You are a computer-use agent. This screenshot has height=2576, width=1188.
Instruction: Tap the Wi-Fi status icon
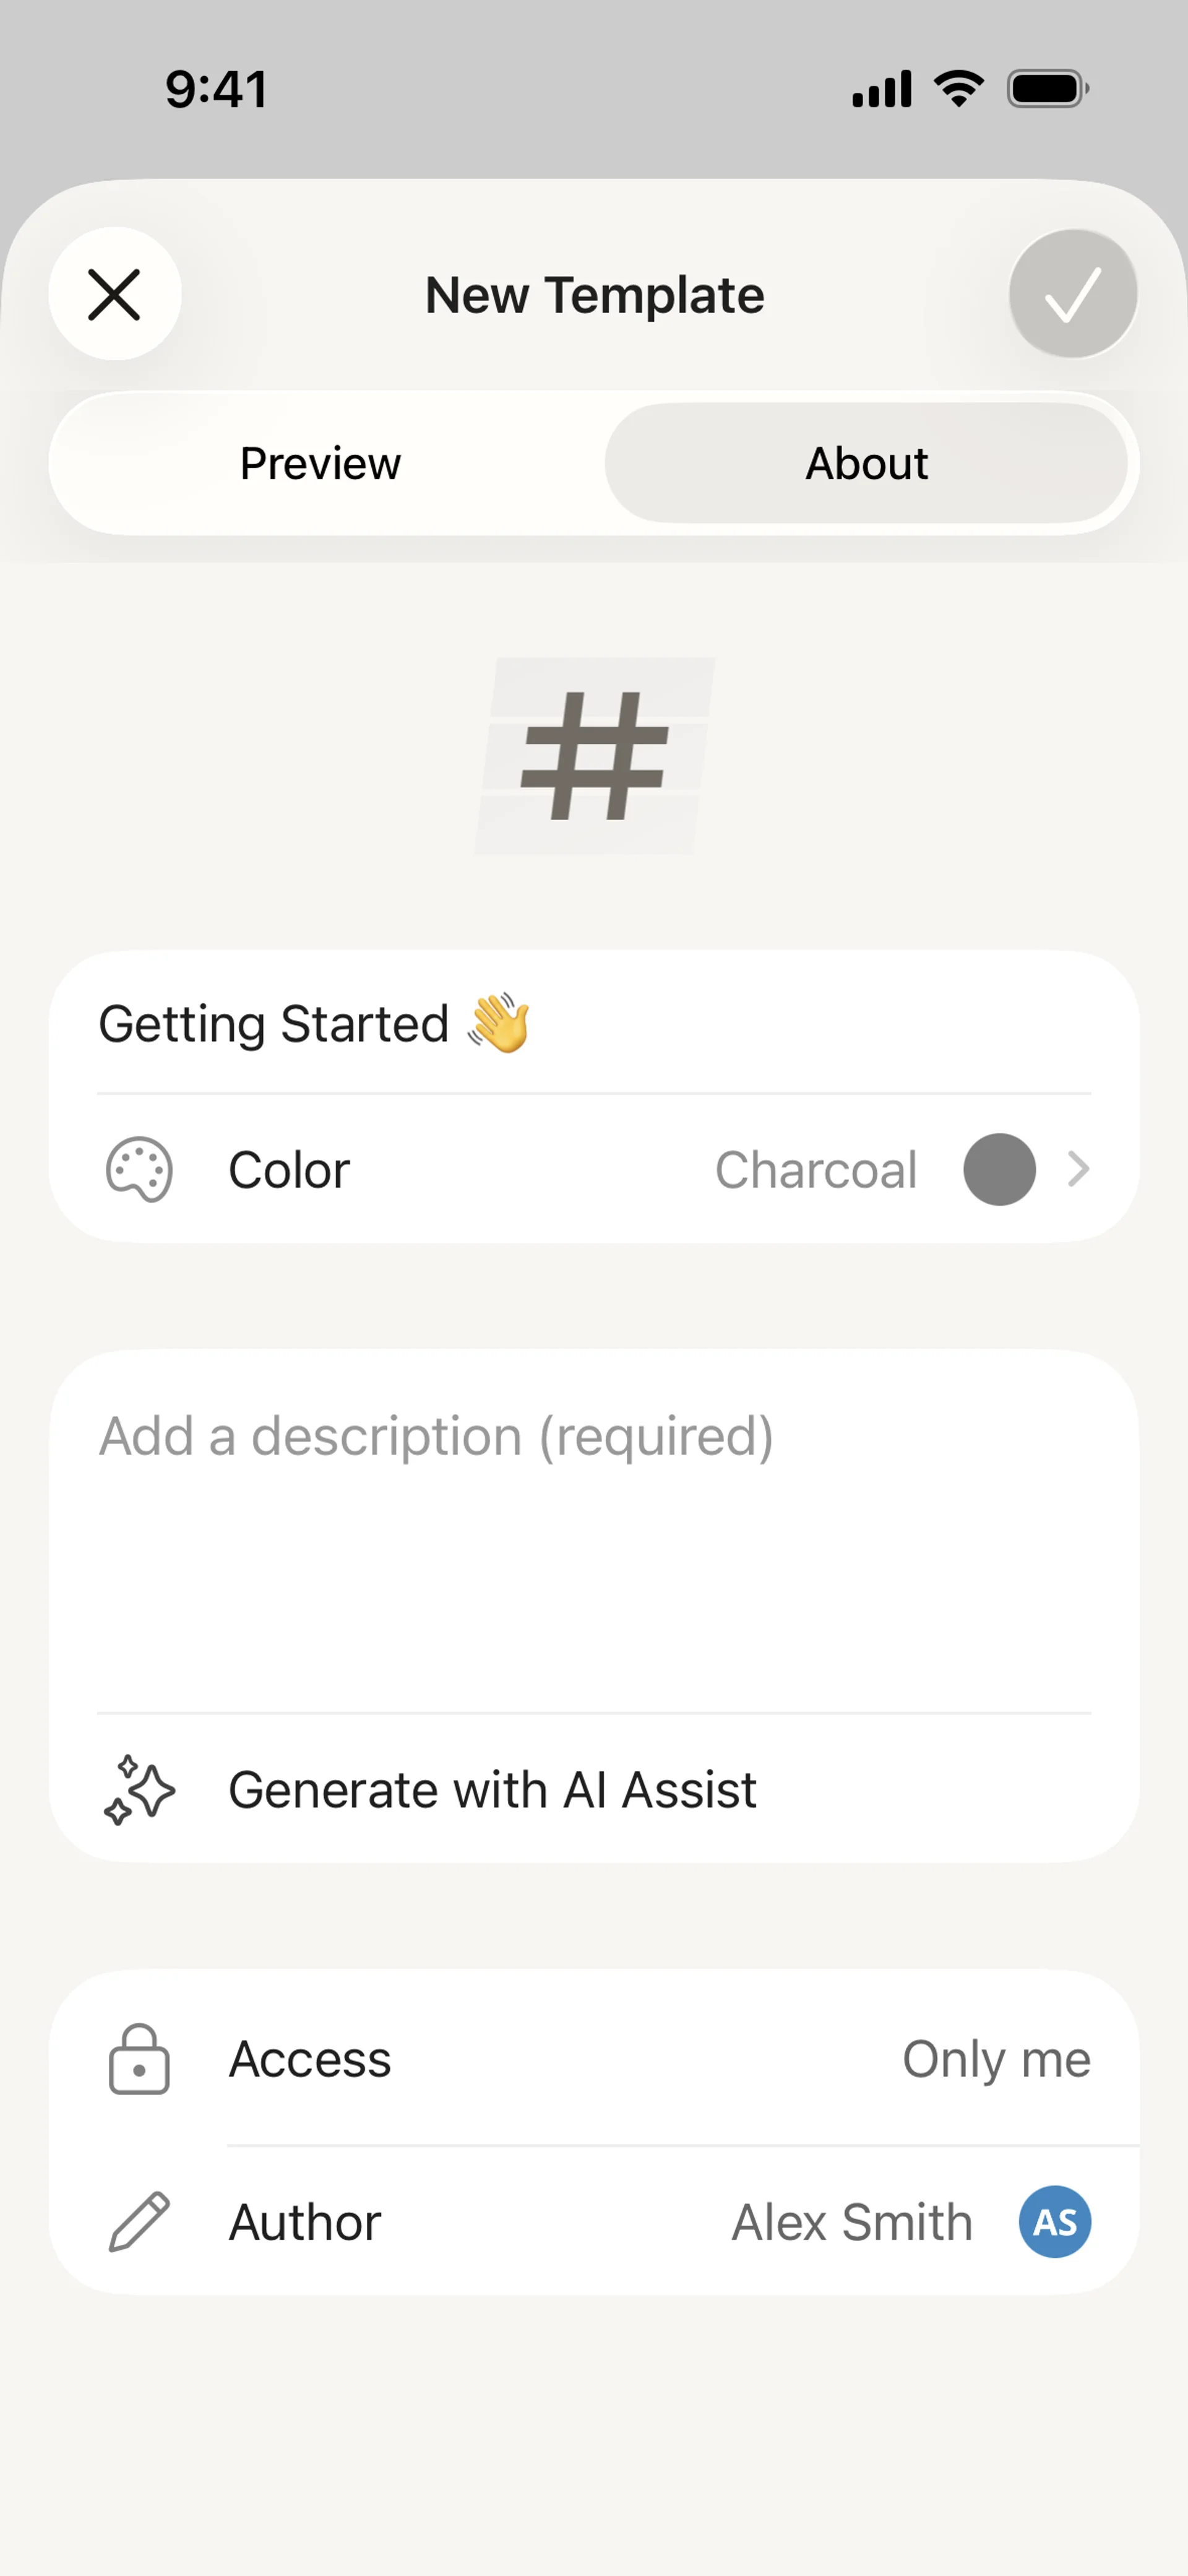tap(959, 89)
